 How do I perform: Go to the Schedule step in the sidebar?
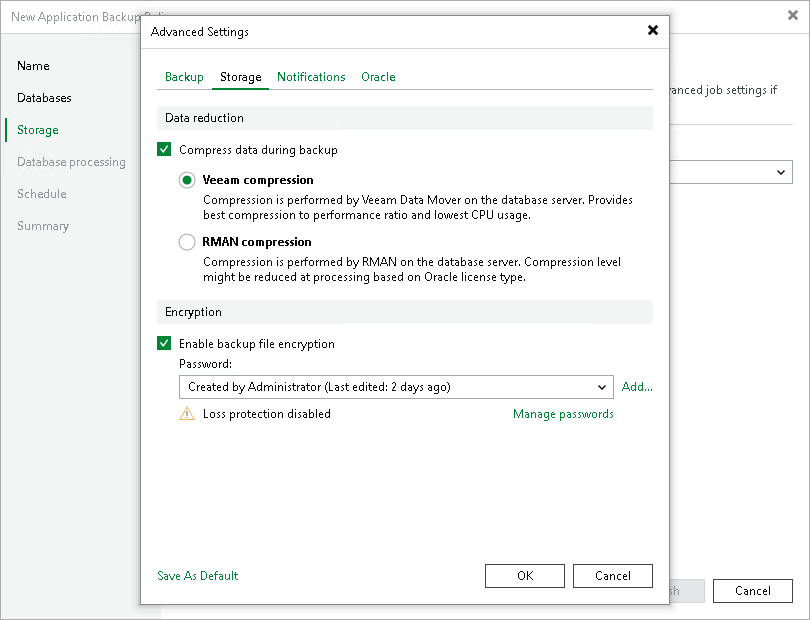pos(41,193)
